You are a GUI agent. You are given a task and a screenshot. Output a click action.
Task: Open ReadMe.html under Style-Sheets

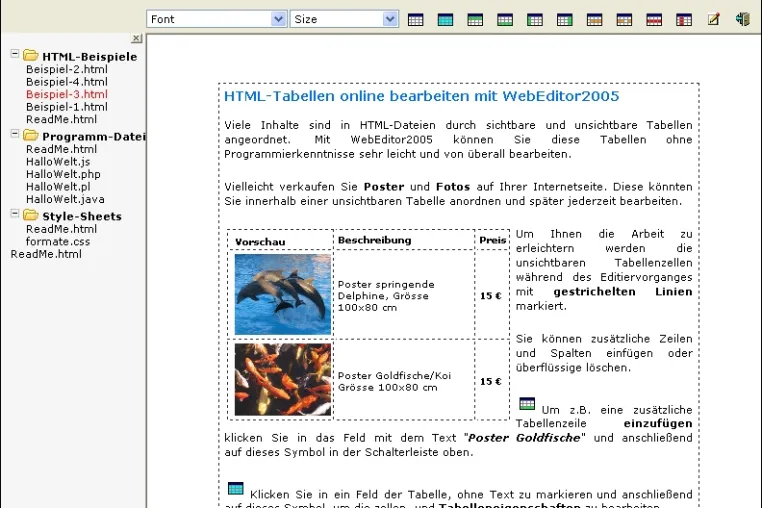coord(61,229)
